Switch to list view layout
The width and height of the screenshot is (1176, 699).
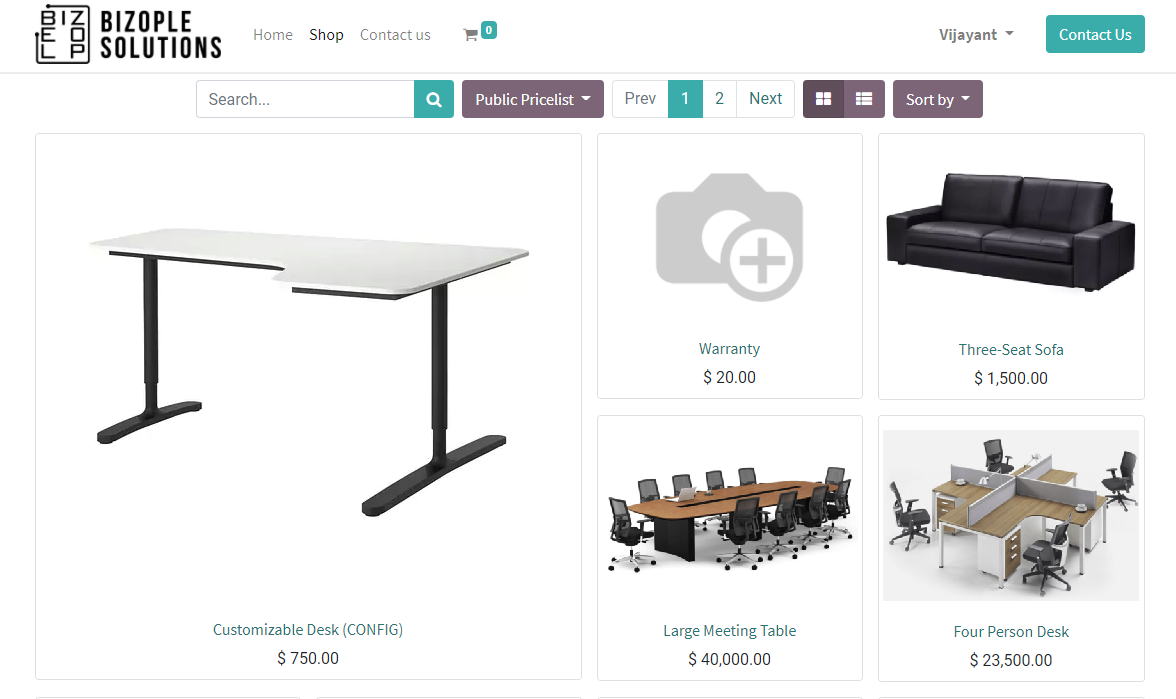pyautogui.click(x=864, y=99)
